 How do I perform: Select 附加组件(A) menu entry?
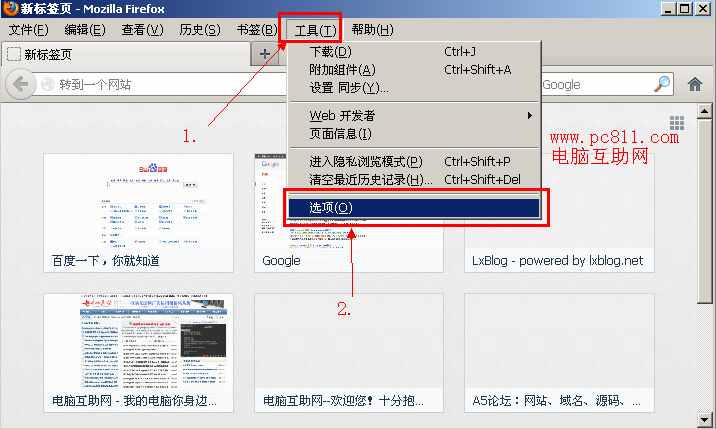point(414,70)
